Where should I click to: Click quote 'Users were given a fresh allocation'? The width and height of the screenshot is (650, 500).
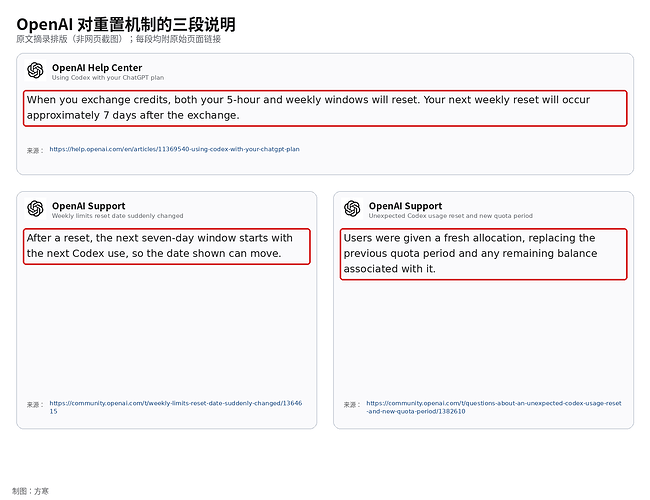point(483,254)
